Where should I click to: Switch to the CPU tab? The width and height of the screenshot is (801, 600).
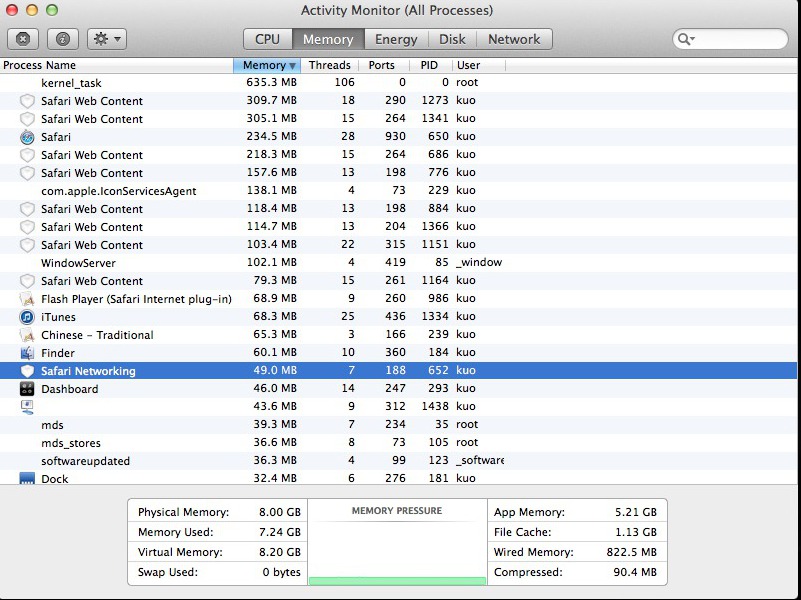click(x=268, y=39)
